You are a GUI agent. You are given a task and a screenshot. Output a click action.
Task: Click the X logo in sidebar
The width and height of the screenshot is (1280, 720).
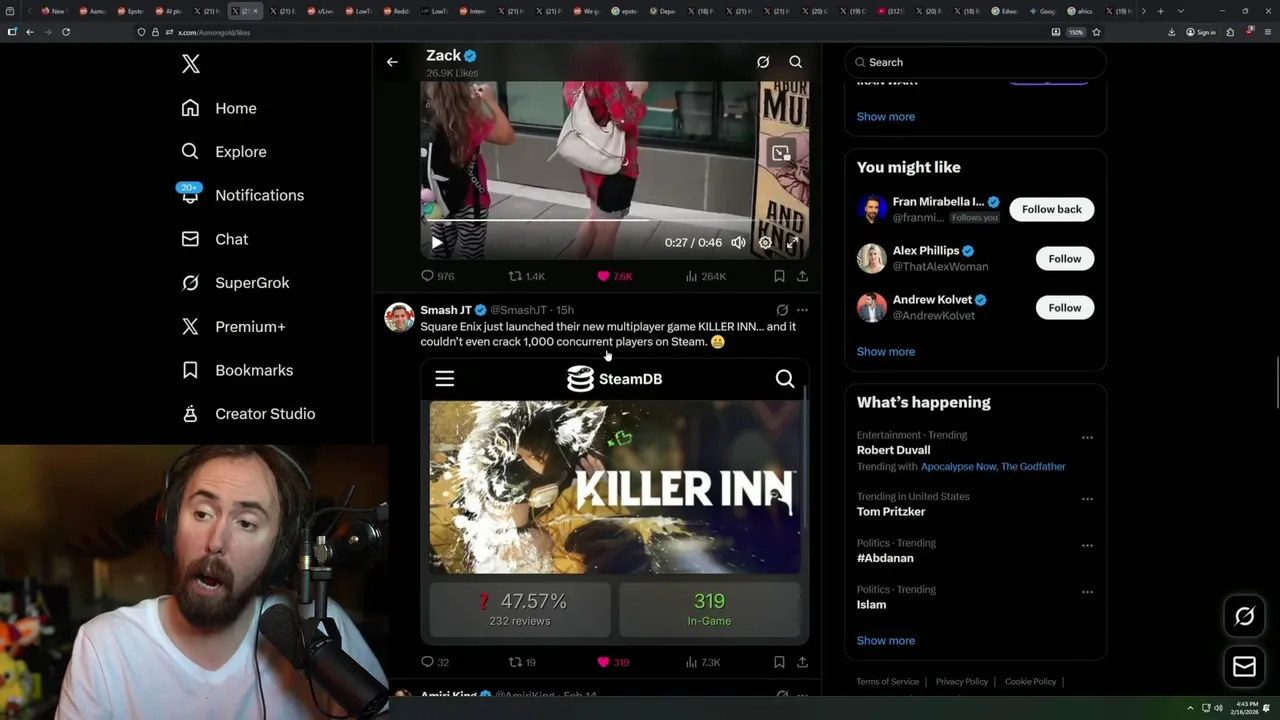coord(191,64)
